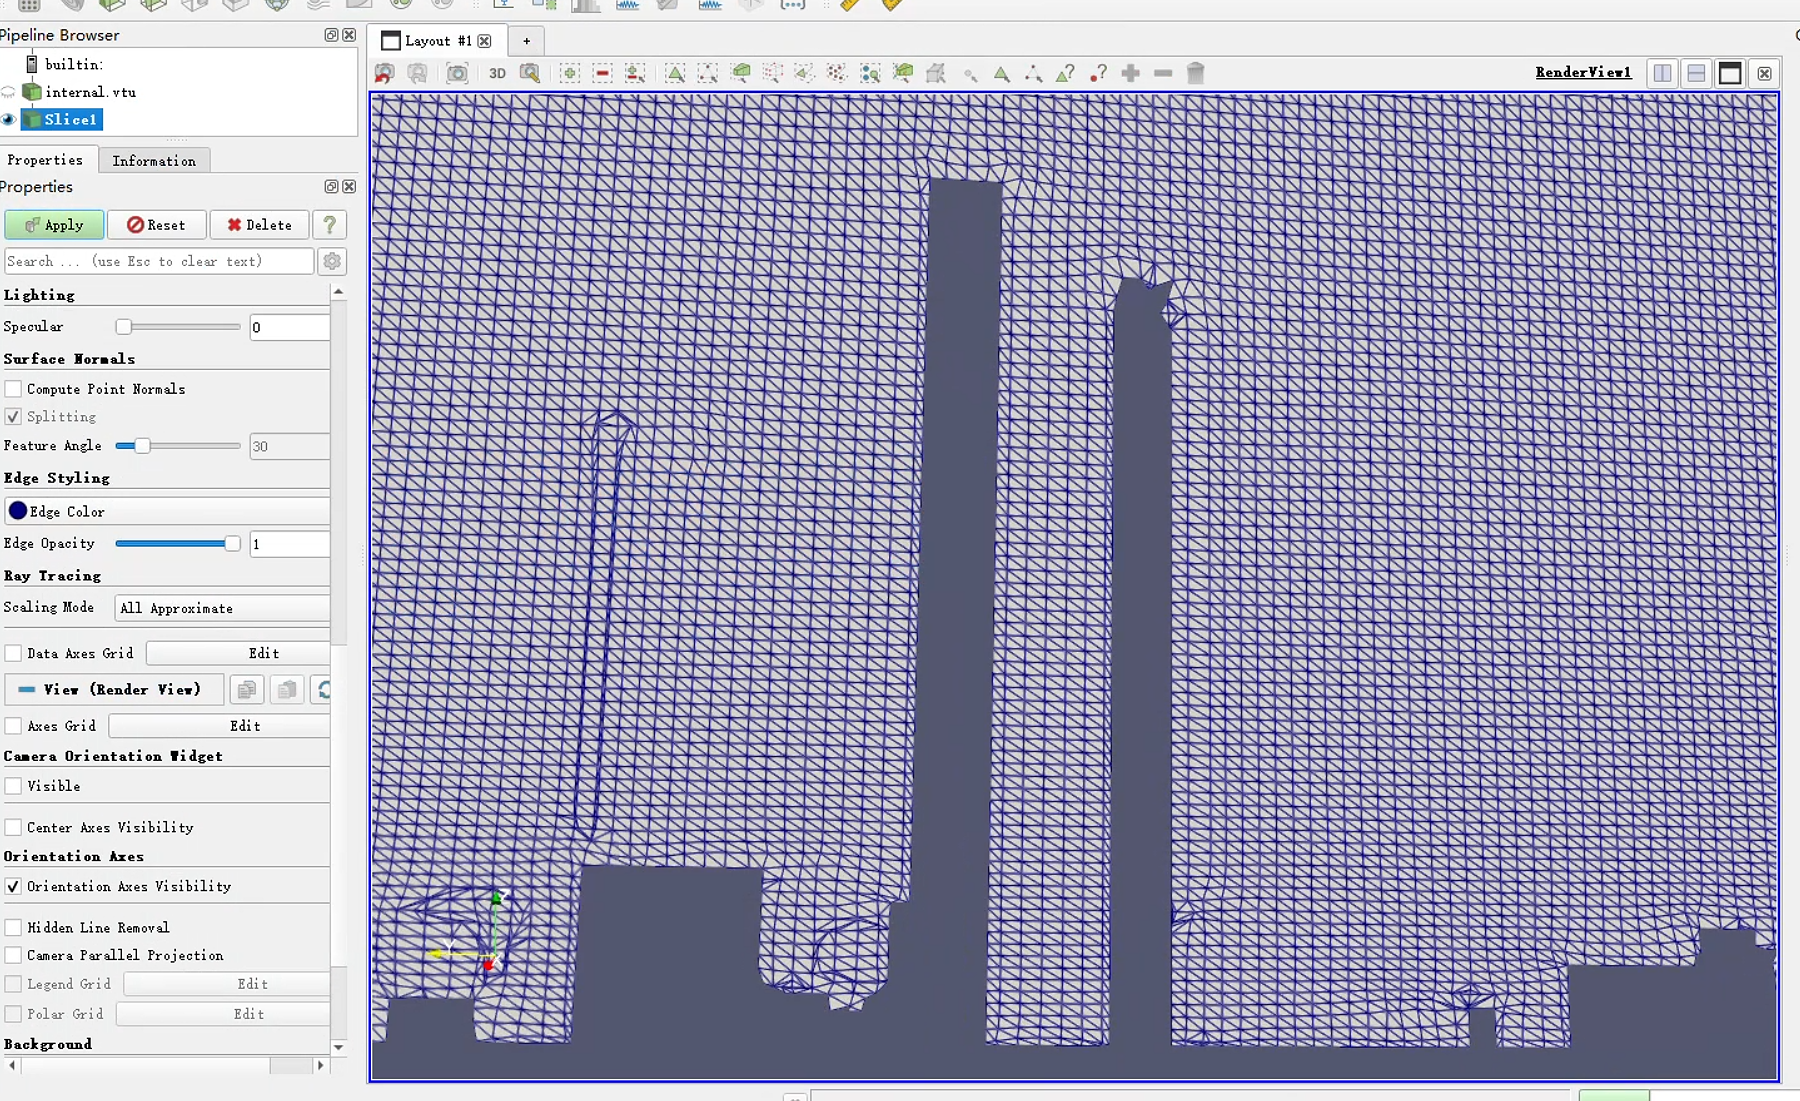The height and width of the screenshot is (1101, 1800).
Task: Switch to the Information tab
Action: (154, 160)
